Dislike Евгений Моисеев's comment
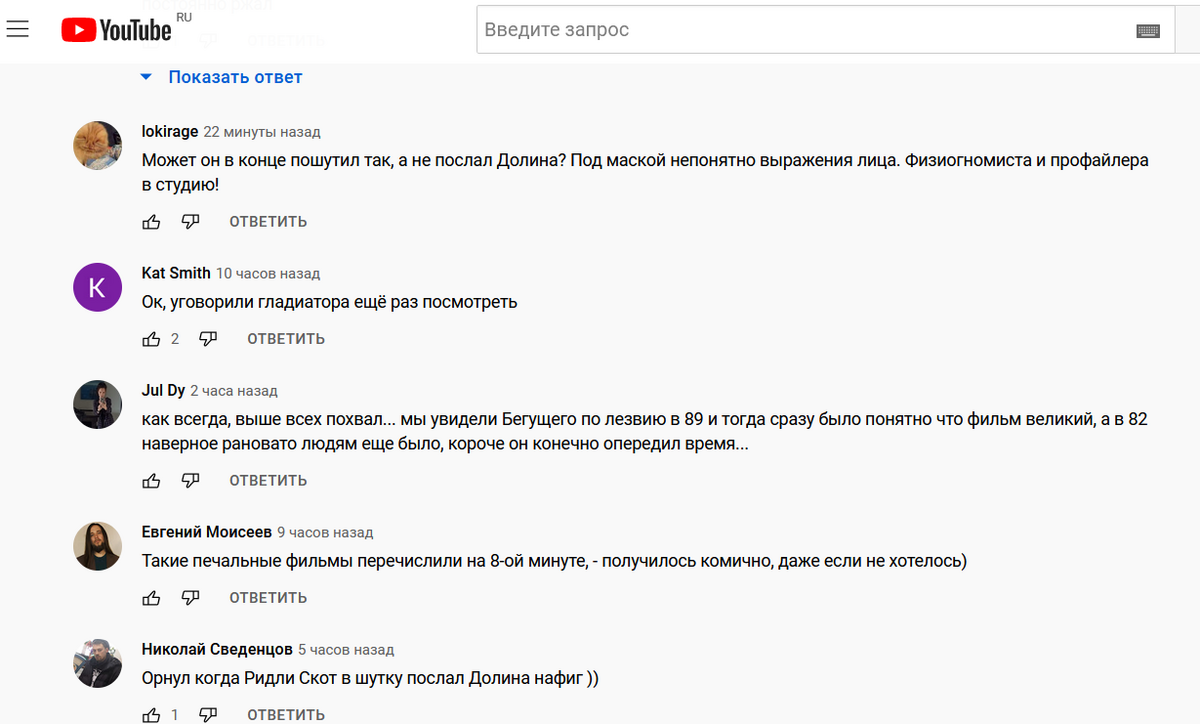 [x=190, y=598]
